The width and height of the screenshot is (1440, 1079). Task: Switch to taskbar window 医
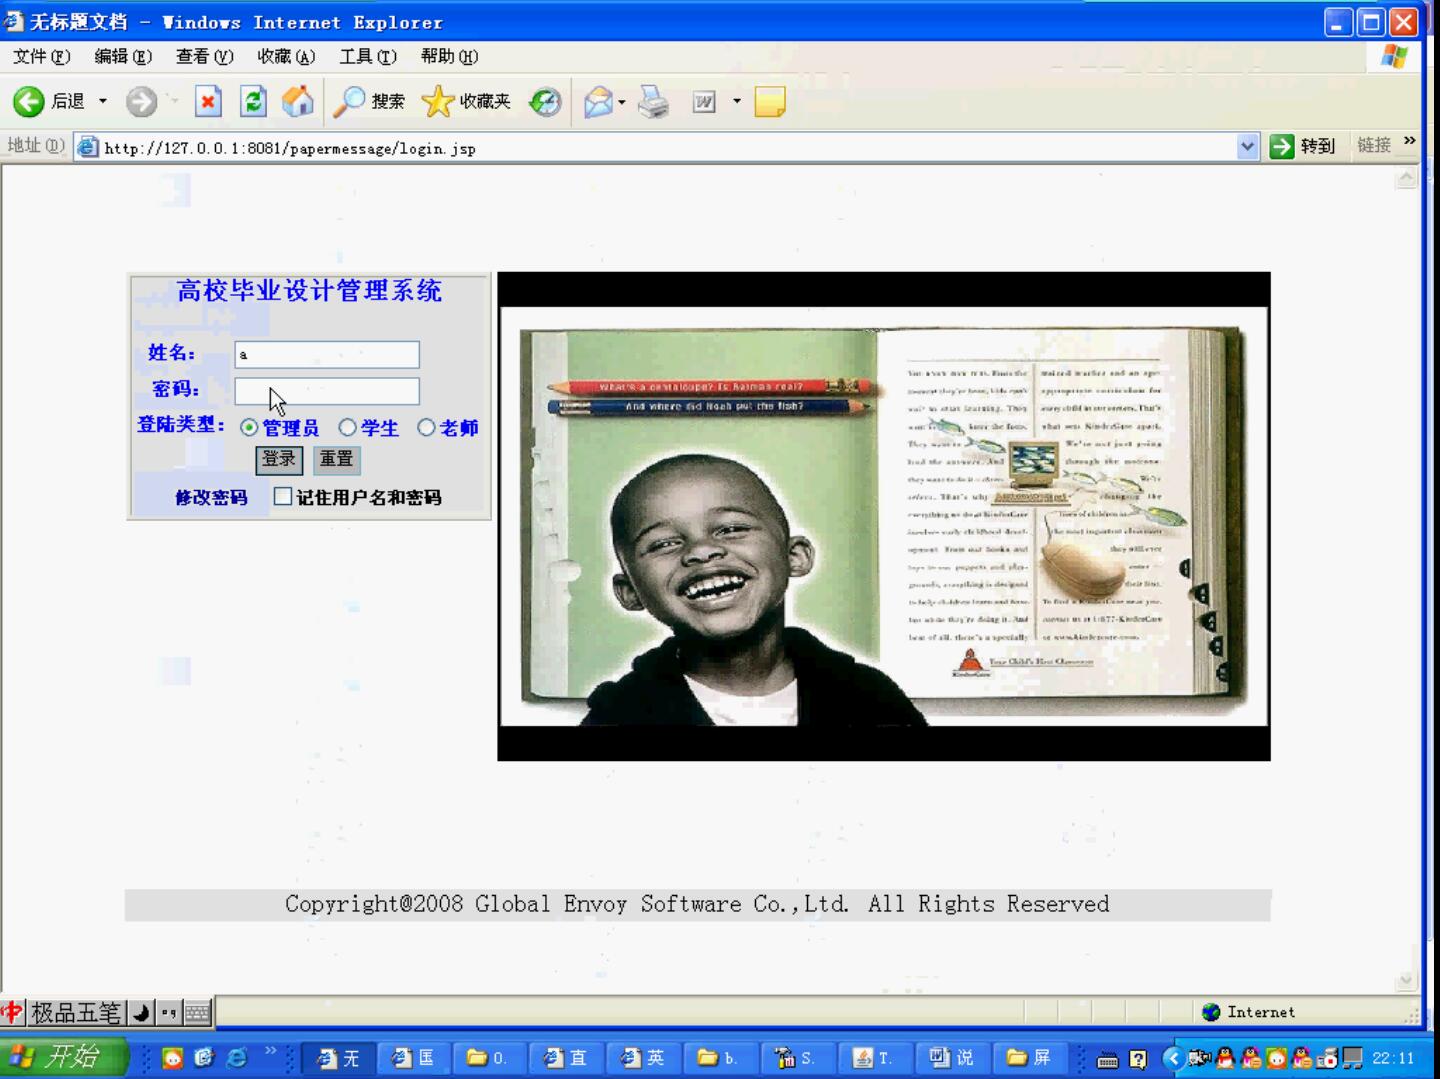click(x=414, y=1058)
